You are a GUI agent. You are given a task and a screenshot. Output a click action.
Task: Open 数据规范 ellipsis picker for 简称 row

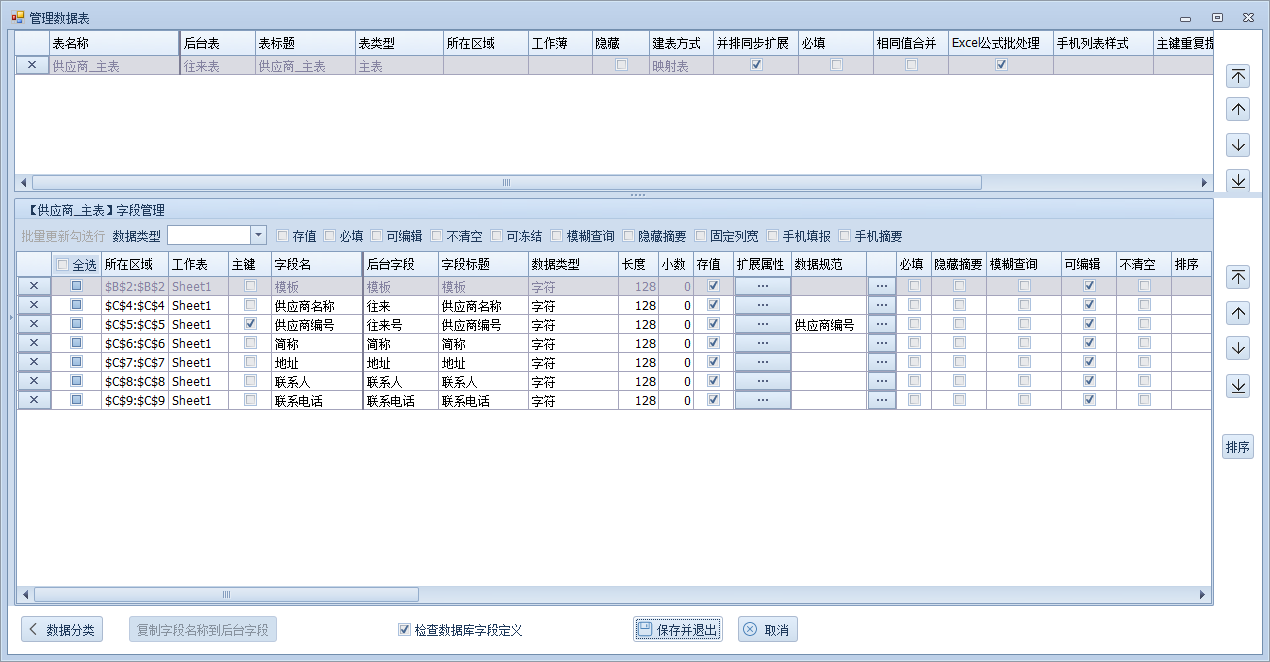881,343
